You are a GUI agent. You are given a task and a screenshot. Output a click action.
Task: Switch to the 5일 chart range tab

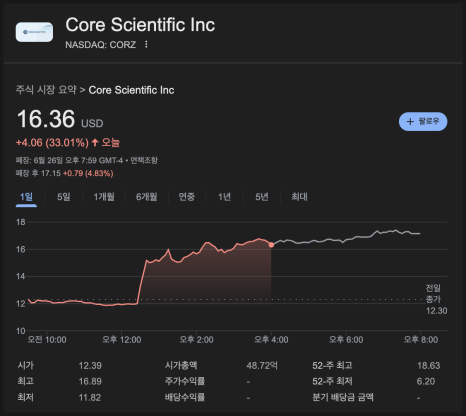[x=64, y=197]
